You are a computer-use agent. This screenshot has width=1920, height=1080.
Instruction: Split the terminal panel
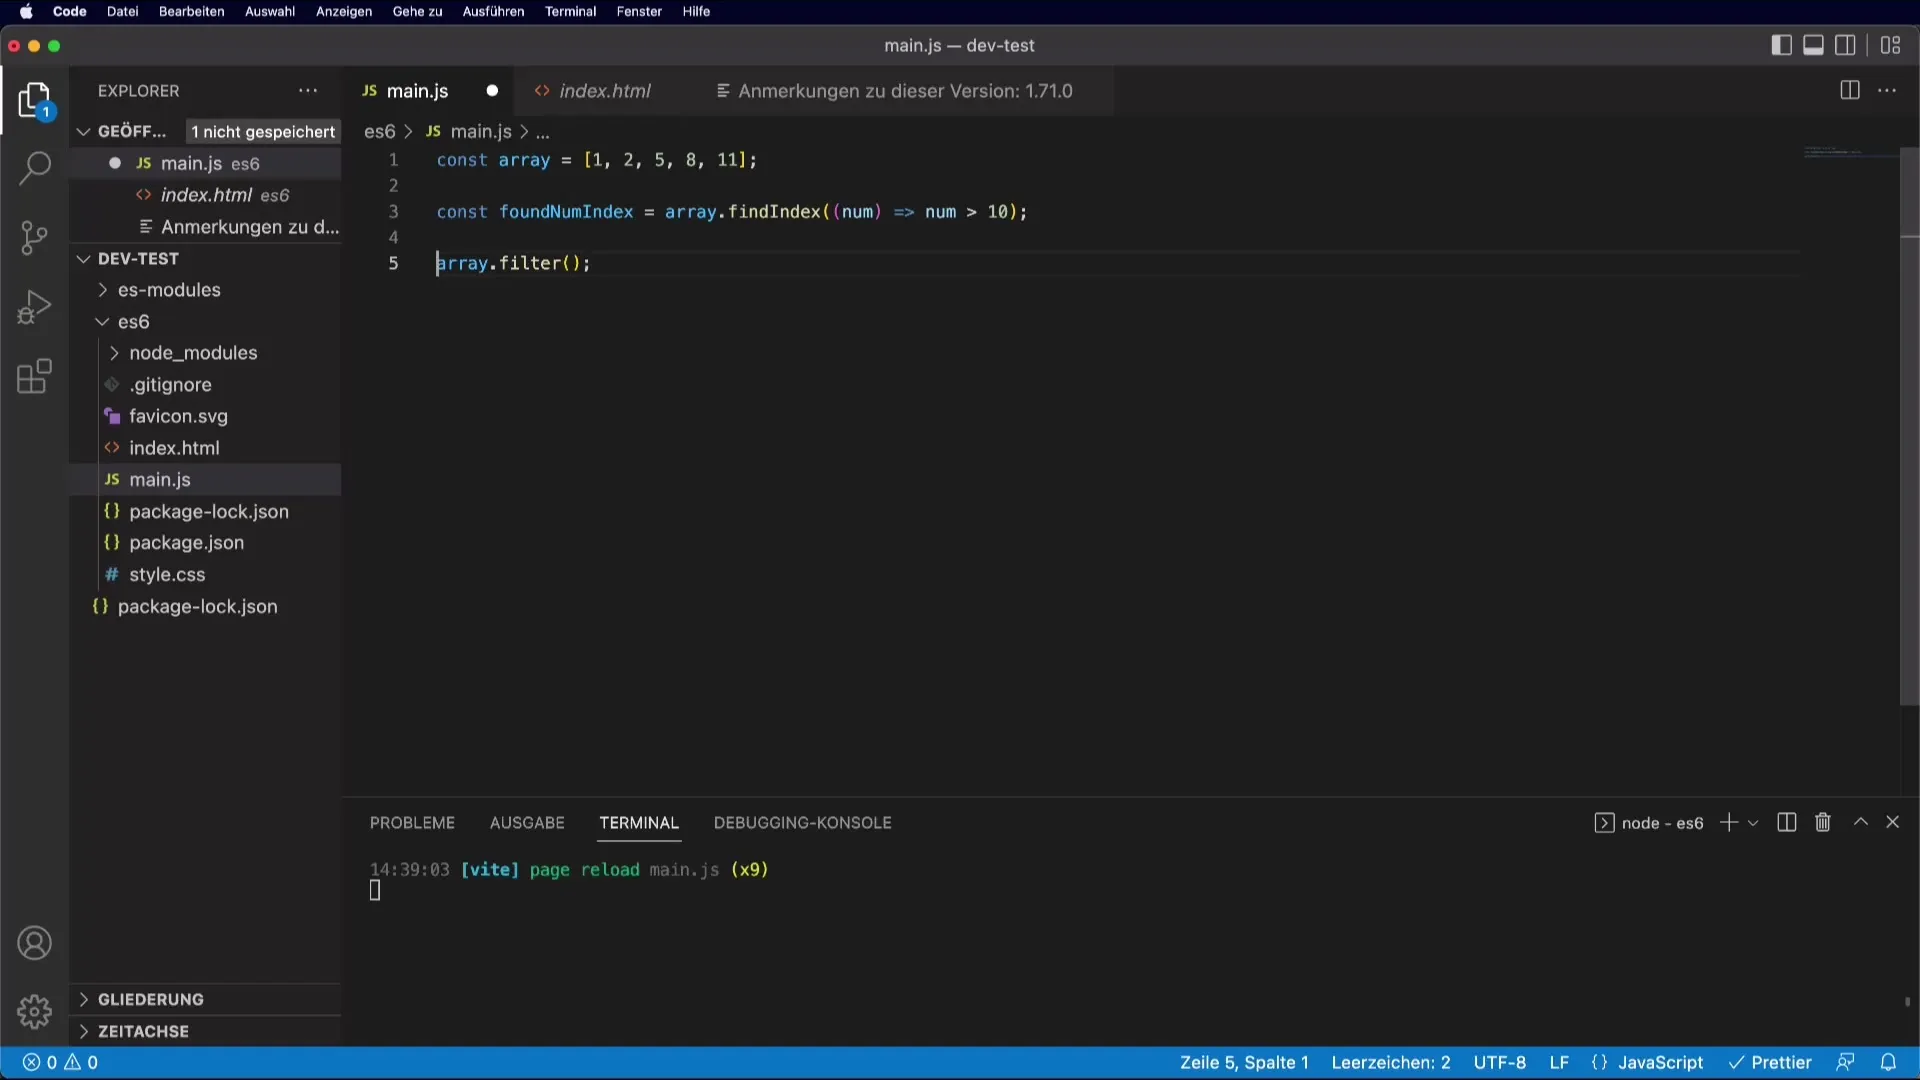tap(1787, 822)
